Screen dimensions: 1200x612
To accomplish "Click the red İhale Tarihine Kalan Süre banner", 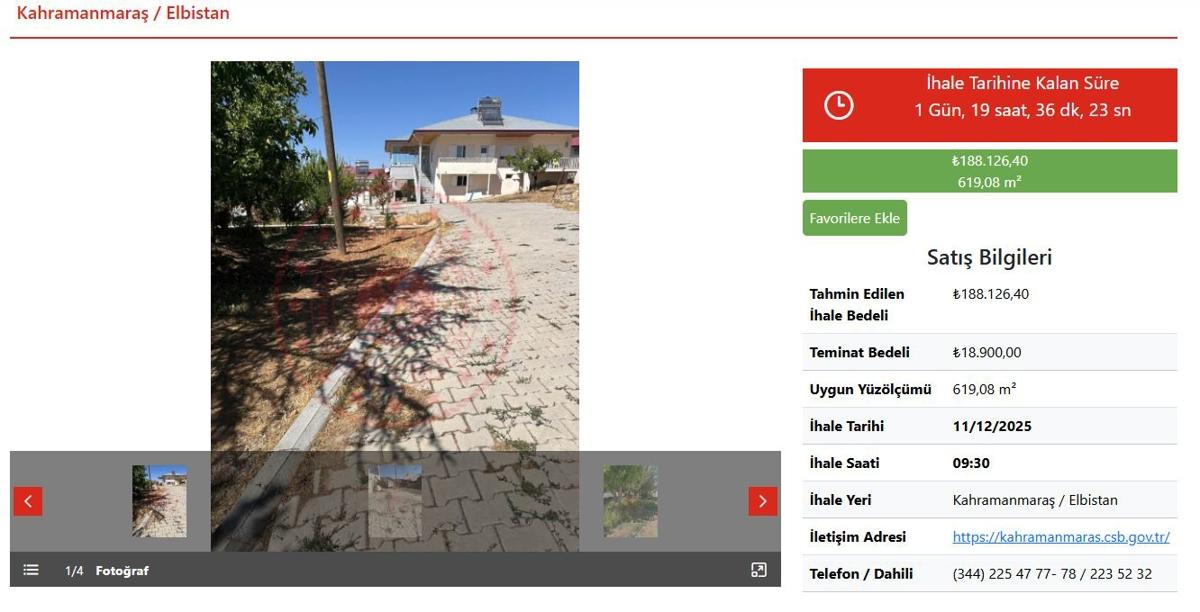I will coord(990,105).
